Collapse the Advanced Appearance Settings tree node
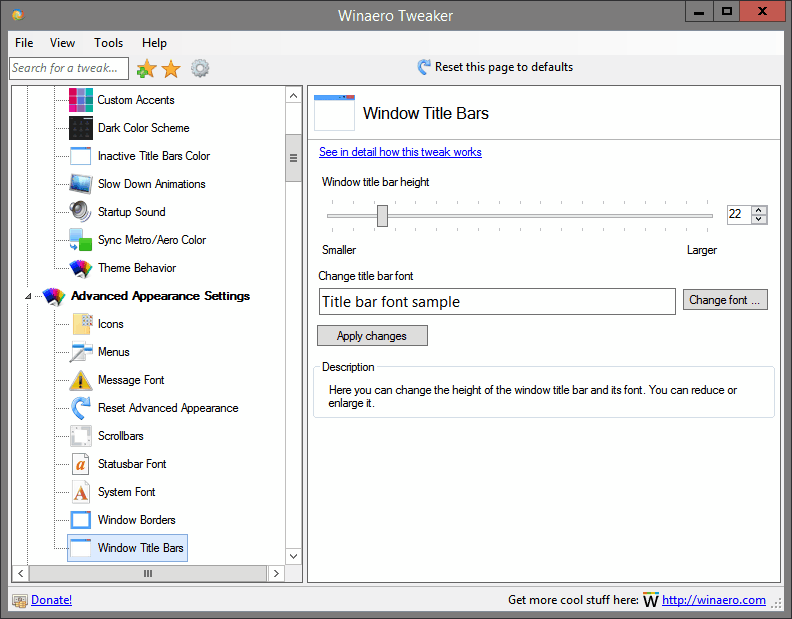 click(x=28, y=296)
